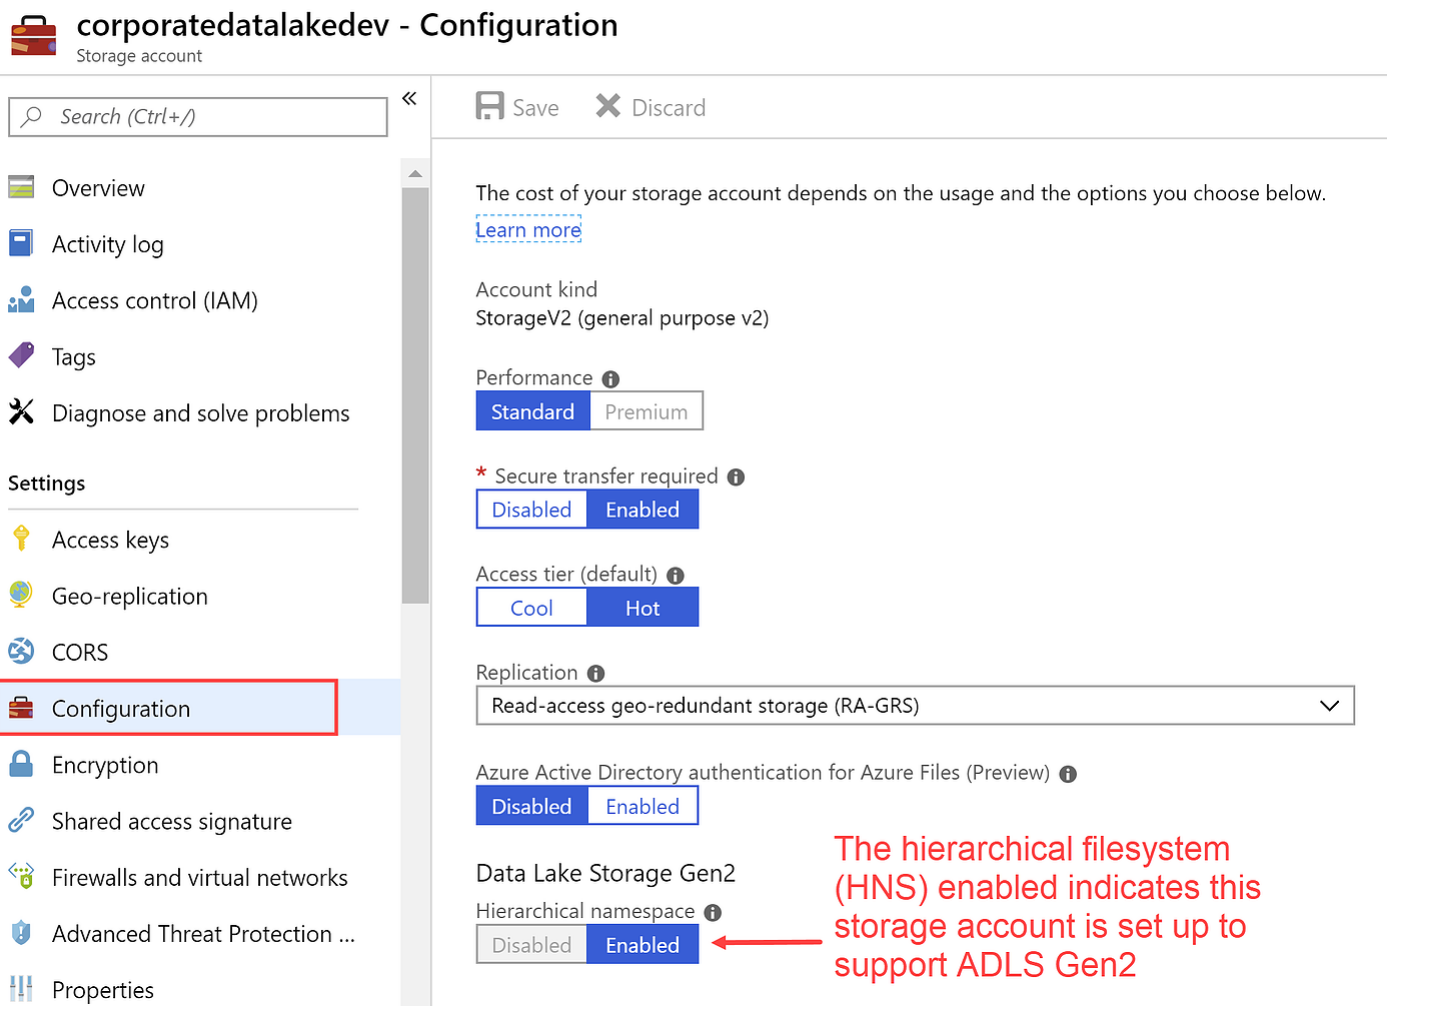Open the Replication dropdown
Viewport: 1435px width, 1013px height.
coord(915,705)
